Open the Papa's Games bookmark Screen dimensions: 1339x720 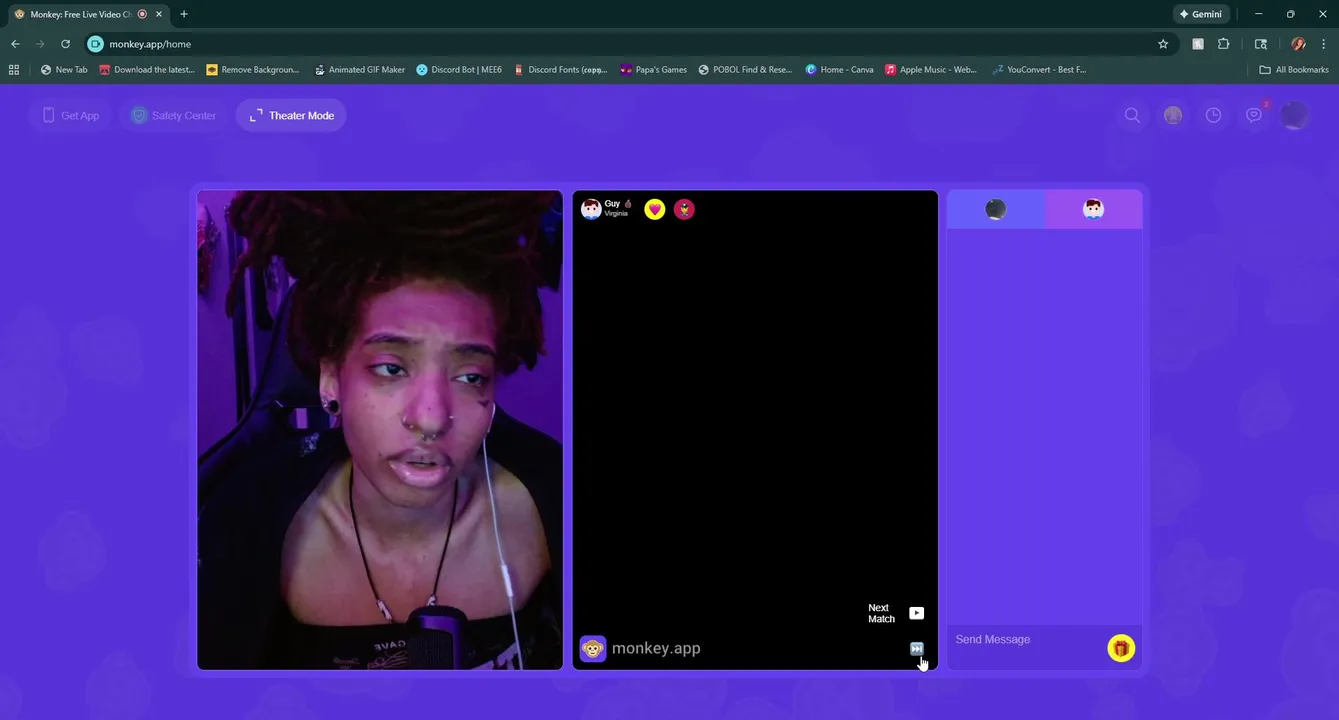[x=653, y=70]
